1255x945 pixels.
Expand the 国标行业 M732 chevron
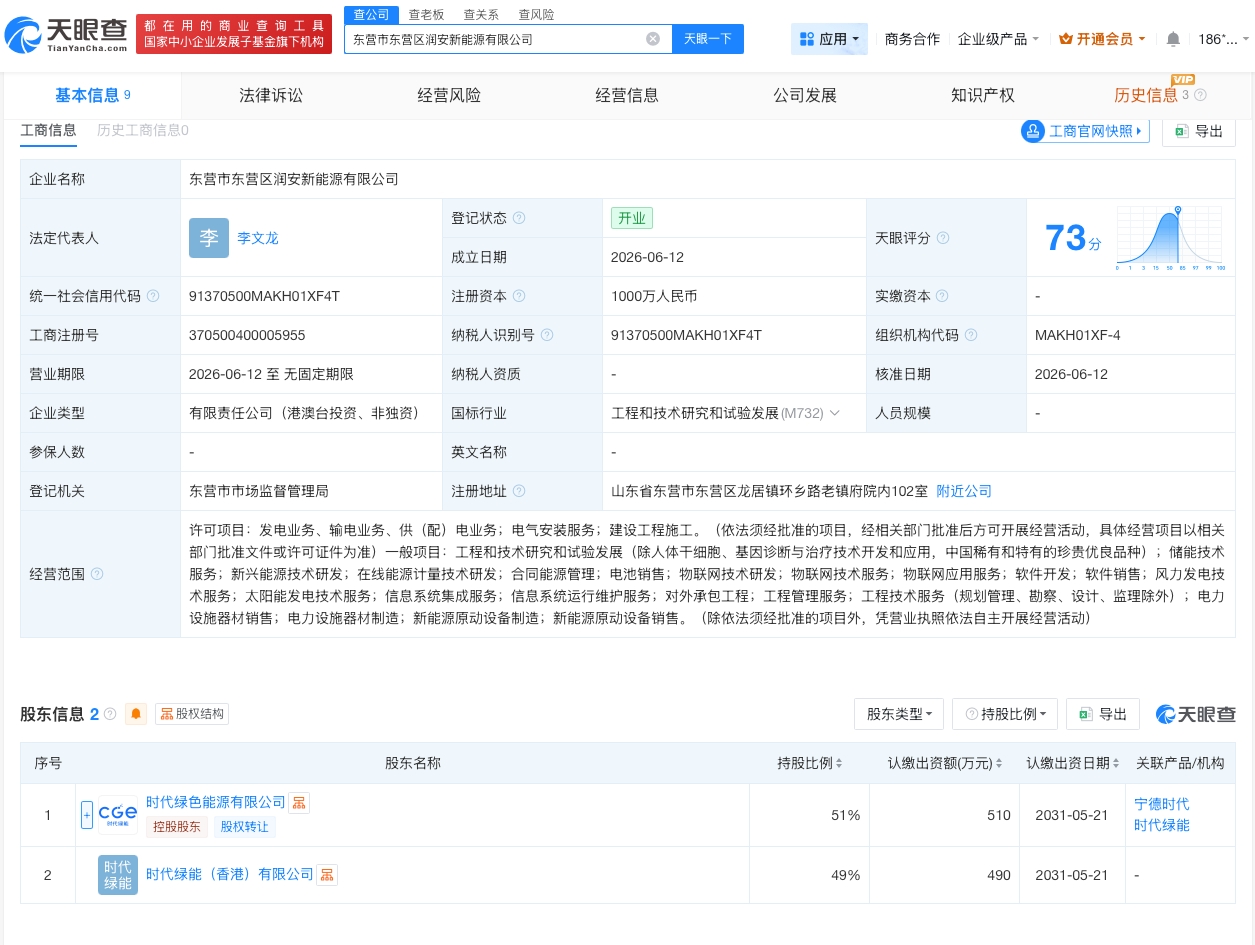pyautogui.click(x=834, y=413)
